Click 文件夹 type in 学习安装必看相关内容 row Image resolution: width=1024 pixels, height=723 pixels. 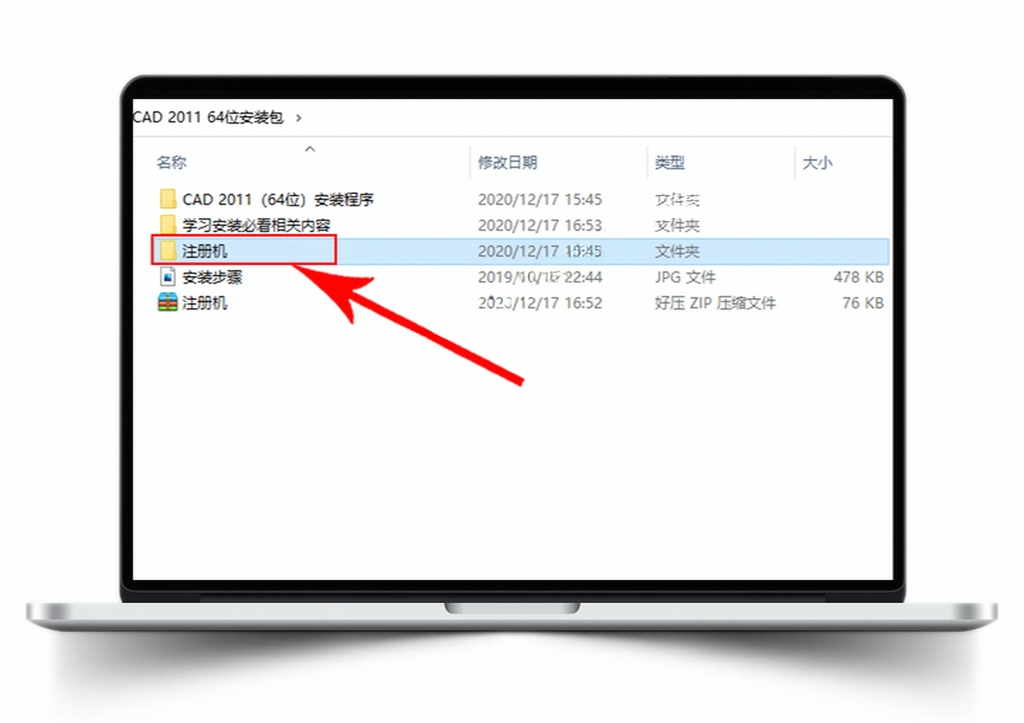(x=677, y=225)
